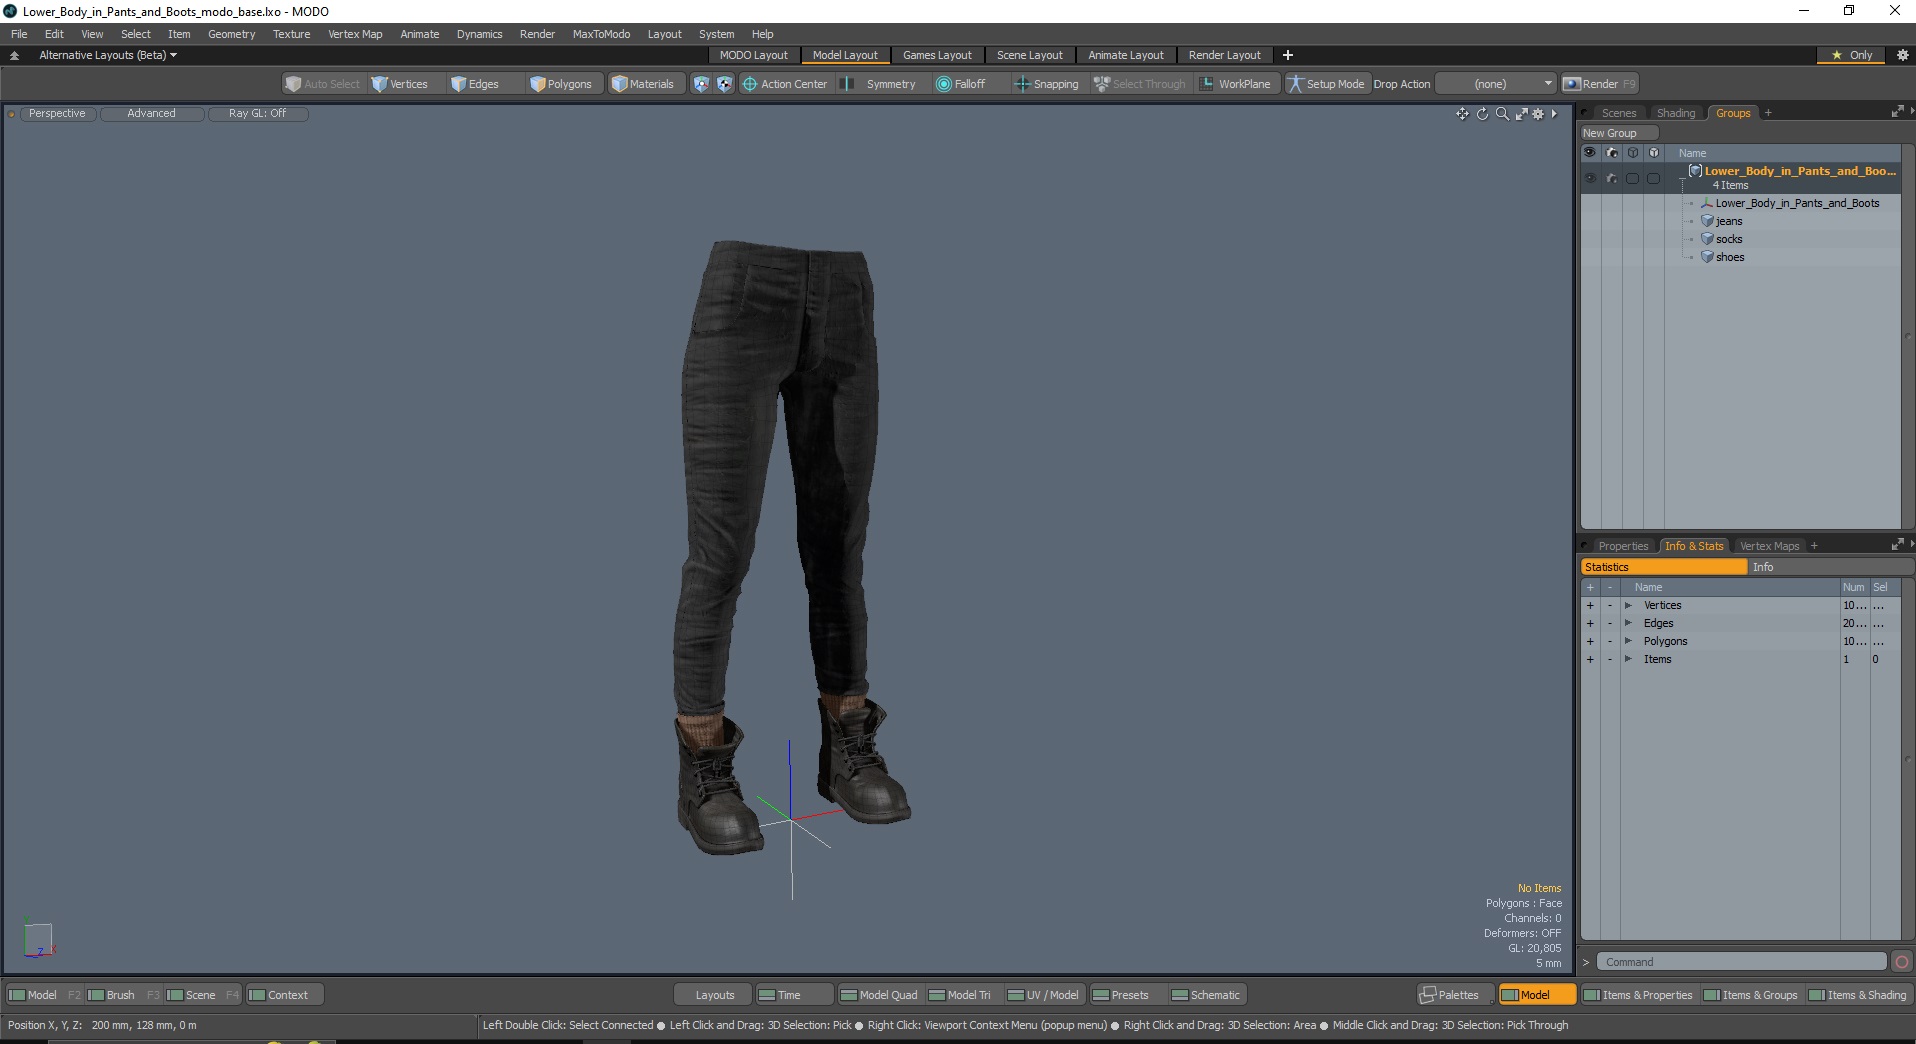Toggle star Only button

coord(1852,55)
